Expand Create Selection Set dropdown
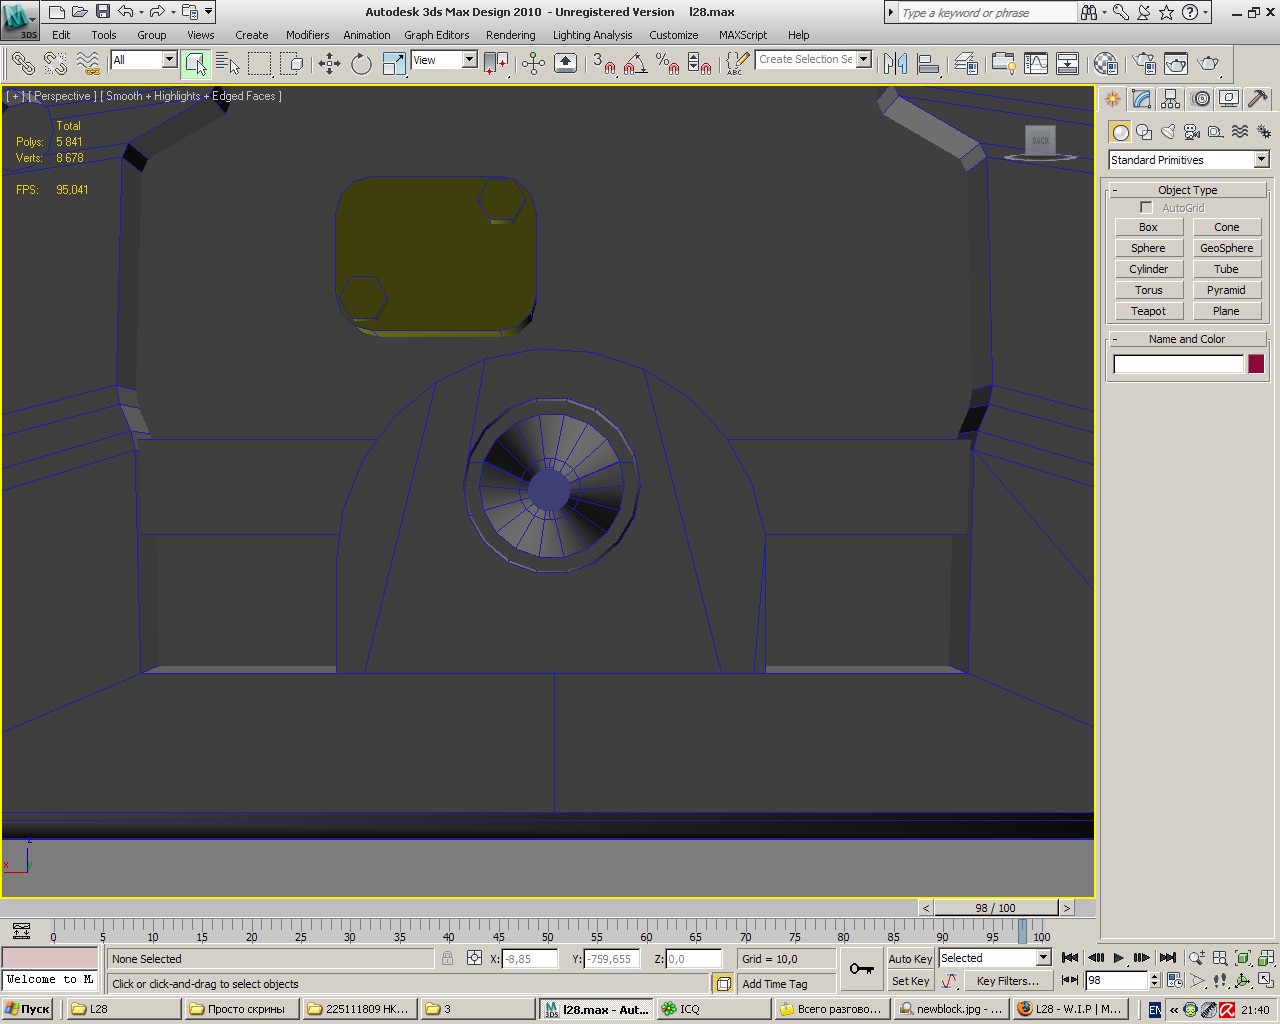Screen dimensions: 1280x1024 [863, 60]
